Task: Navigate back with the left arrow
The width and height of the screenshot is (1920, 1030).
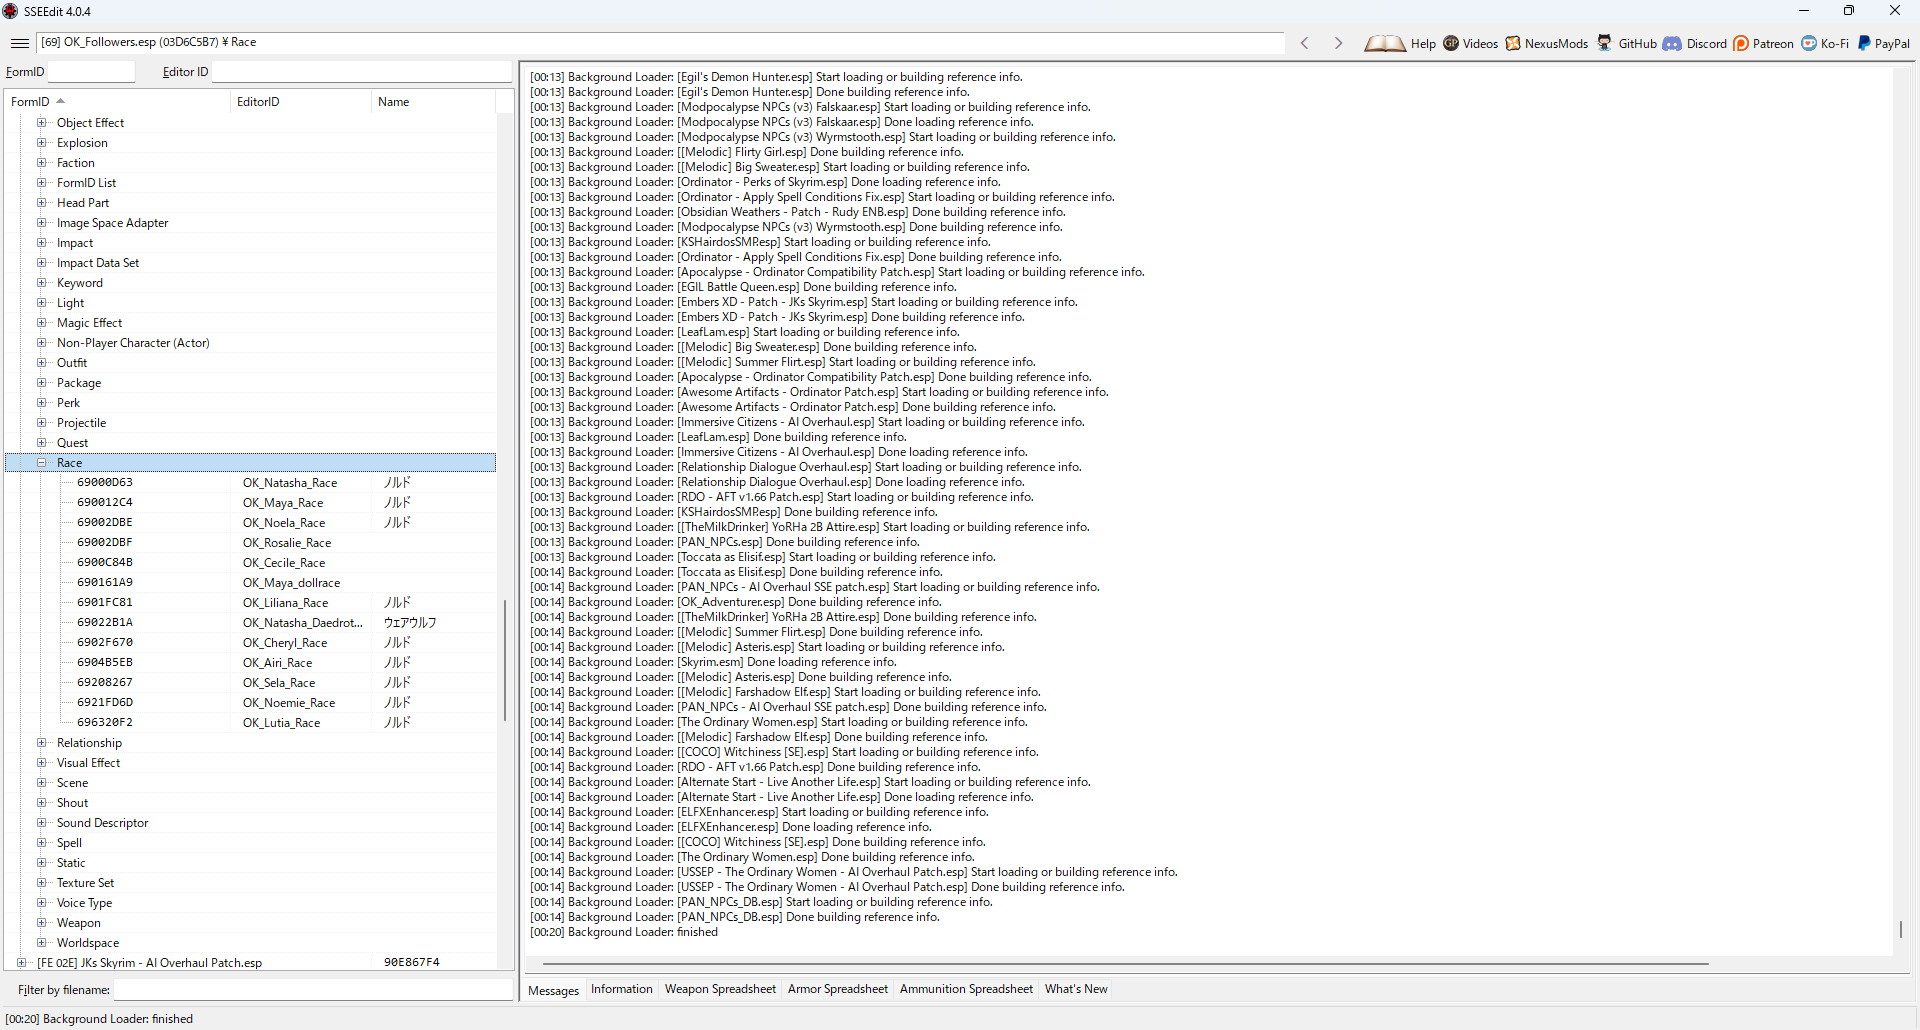Action: (x=1305, y=43)
